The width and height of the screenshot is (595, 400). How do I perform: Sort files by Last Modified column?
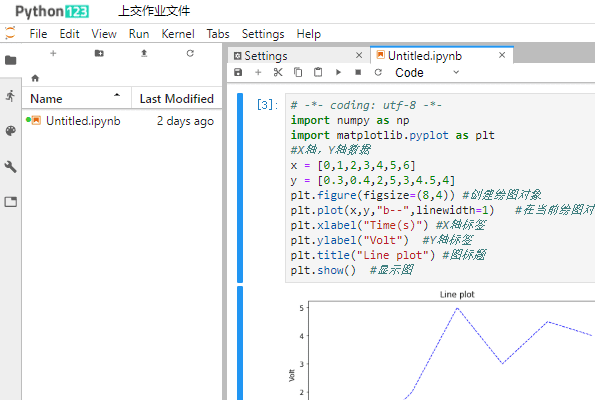pos(177,98)
